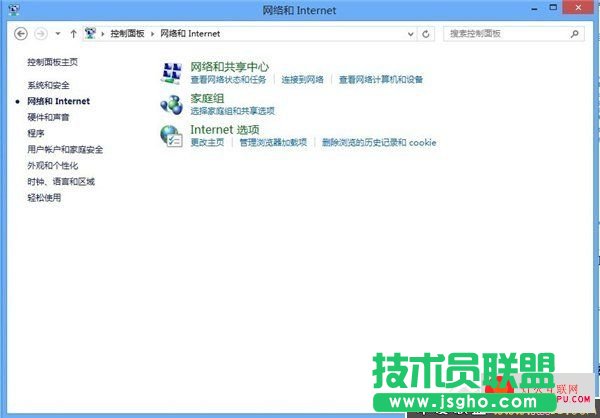Close the 网络和 Internet window

pos(578,8)
